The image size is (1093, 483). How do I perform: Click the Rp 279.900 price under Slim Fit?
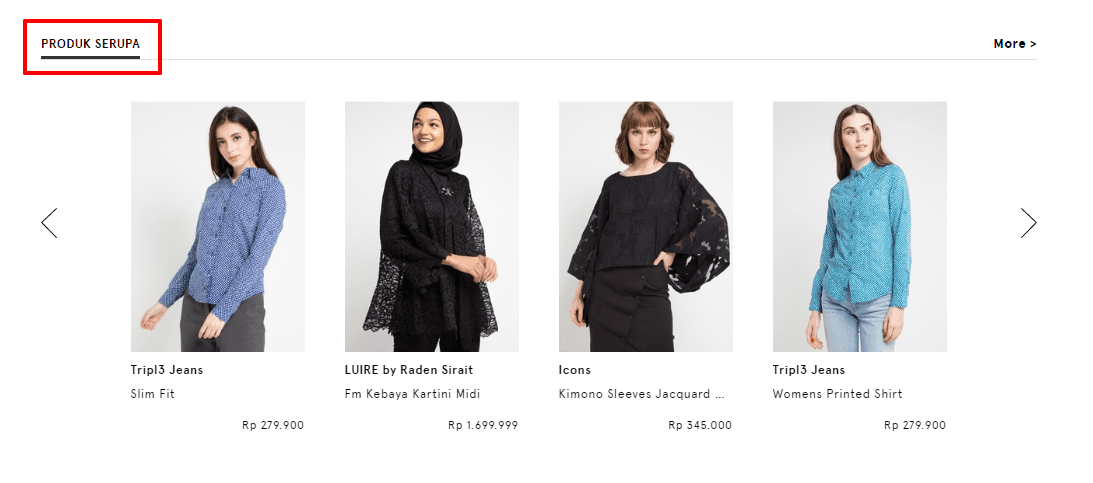[273, 425]
